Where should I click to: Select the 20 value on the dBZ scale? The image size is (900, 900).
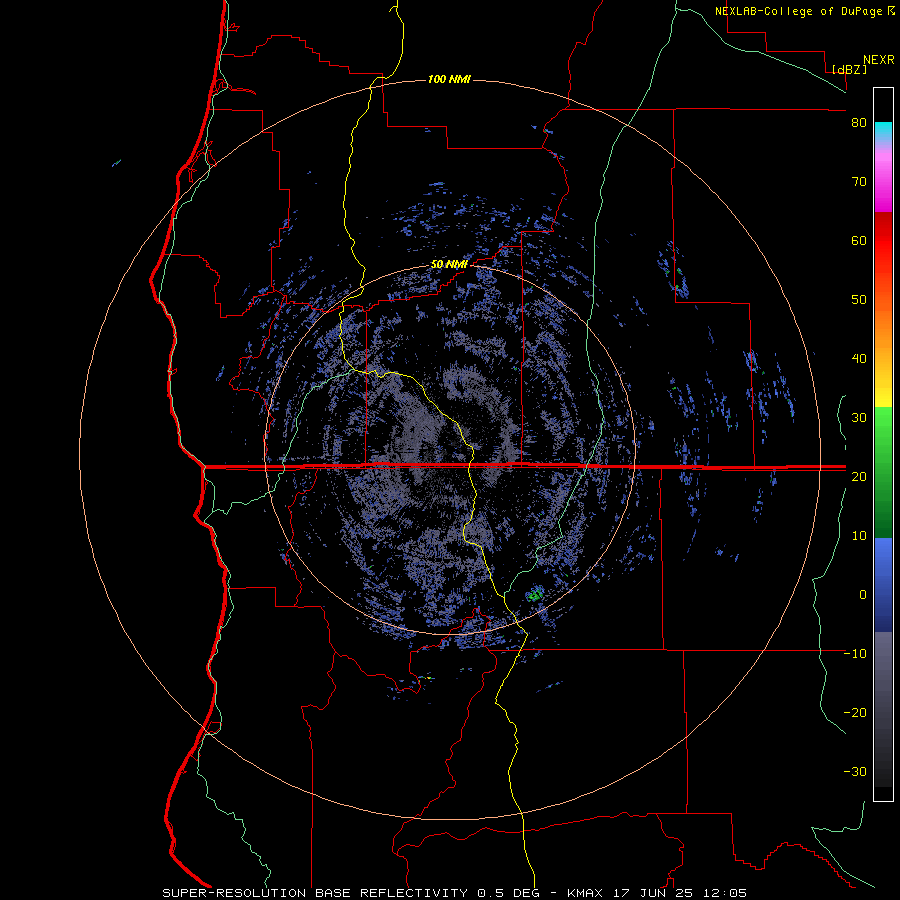point(859,476)
